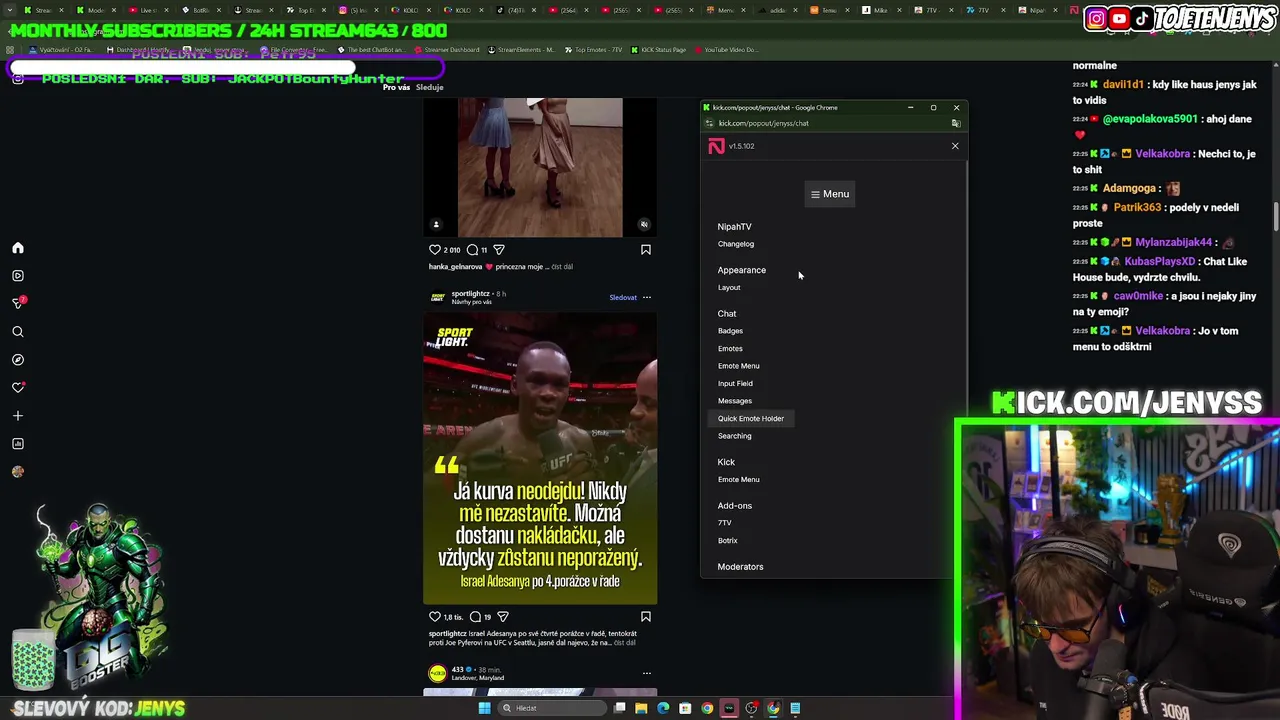Follow sportlightcz via Sledovat link
Image resolution: width=1280 pixels, height=720 pixels.
[623, 297]
